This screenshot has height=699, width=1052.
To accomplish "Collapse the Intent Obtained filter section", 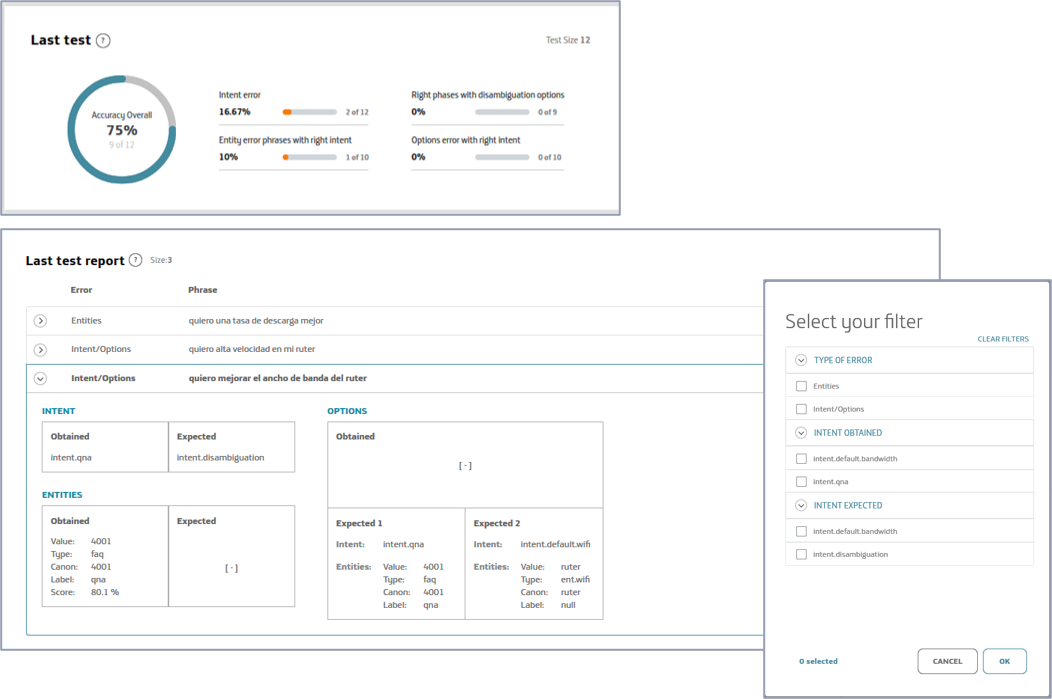I will pyautogui.click(x=801, y=433).
